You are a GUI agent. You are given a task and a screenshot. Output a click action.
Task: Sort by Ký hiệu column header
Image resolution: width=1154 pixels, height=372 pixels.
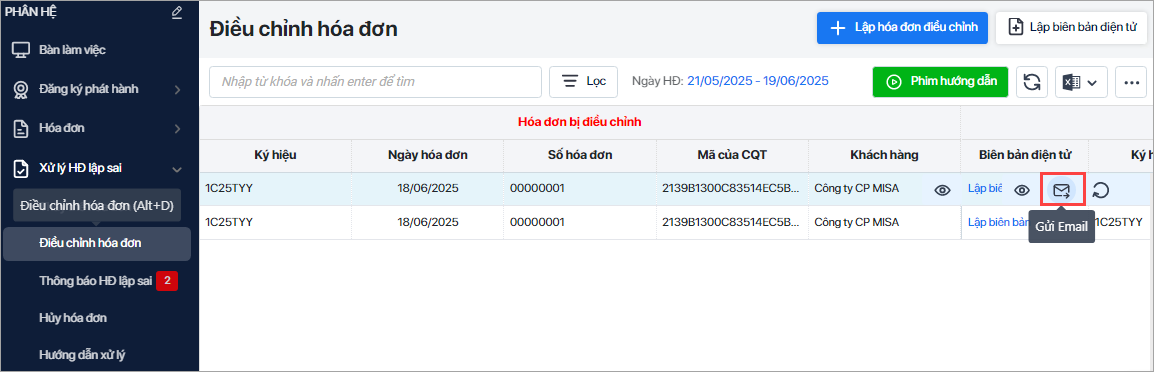point(275,155)
